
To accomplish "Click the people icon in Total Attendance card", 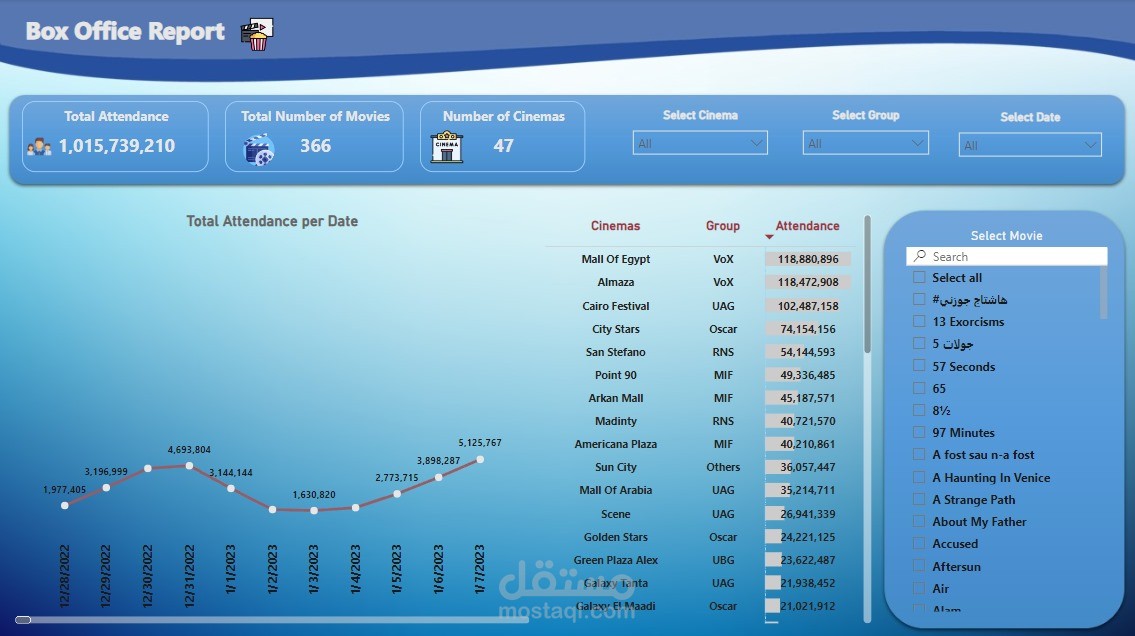I will (x=39, y=147).
